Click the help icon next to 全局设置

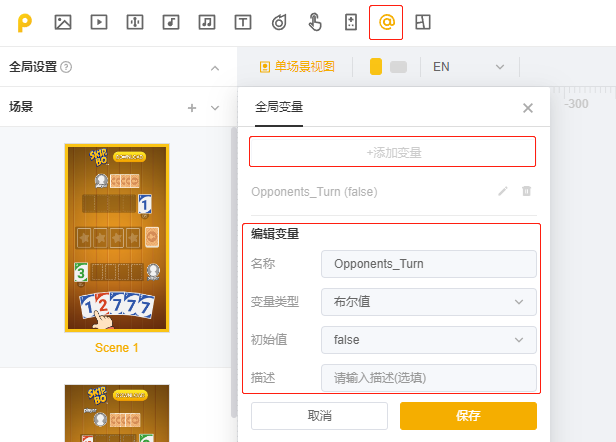click(66, 67)
